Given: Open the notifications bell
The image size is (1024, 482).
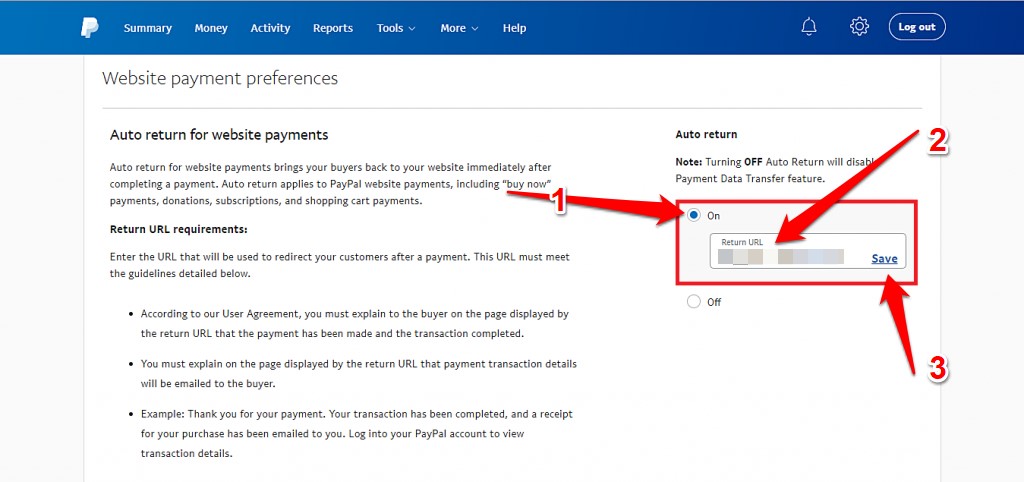Looking at the screenshot, I should click(x=809, y=27).
